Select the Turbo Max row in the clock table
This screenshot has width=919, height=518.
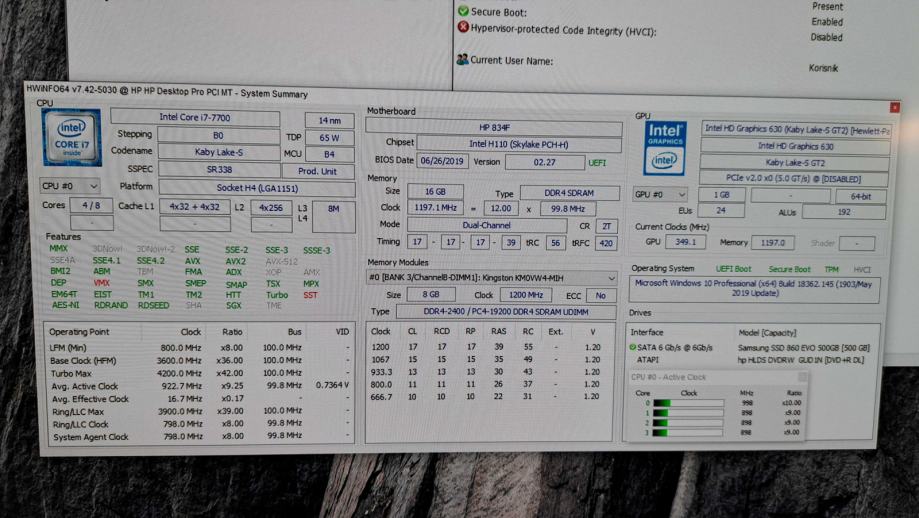(x=72, y=373)
